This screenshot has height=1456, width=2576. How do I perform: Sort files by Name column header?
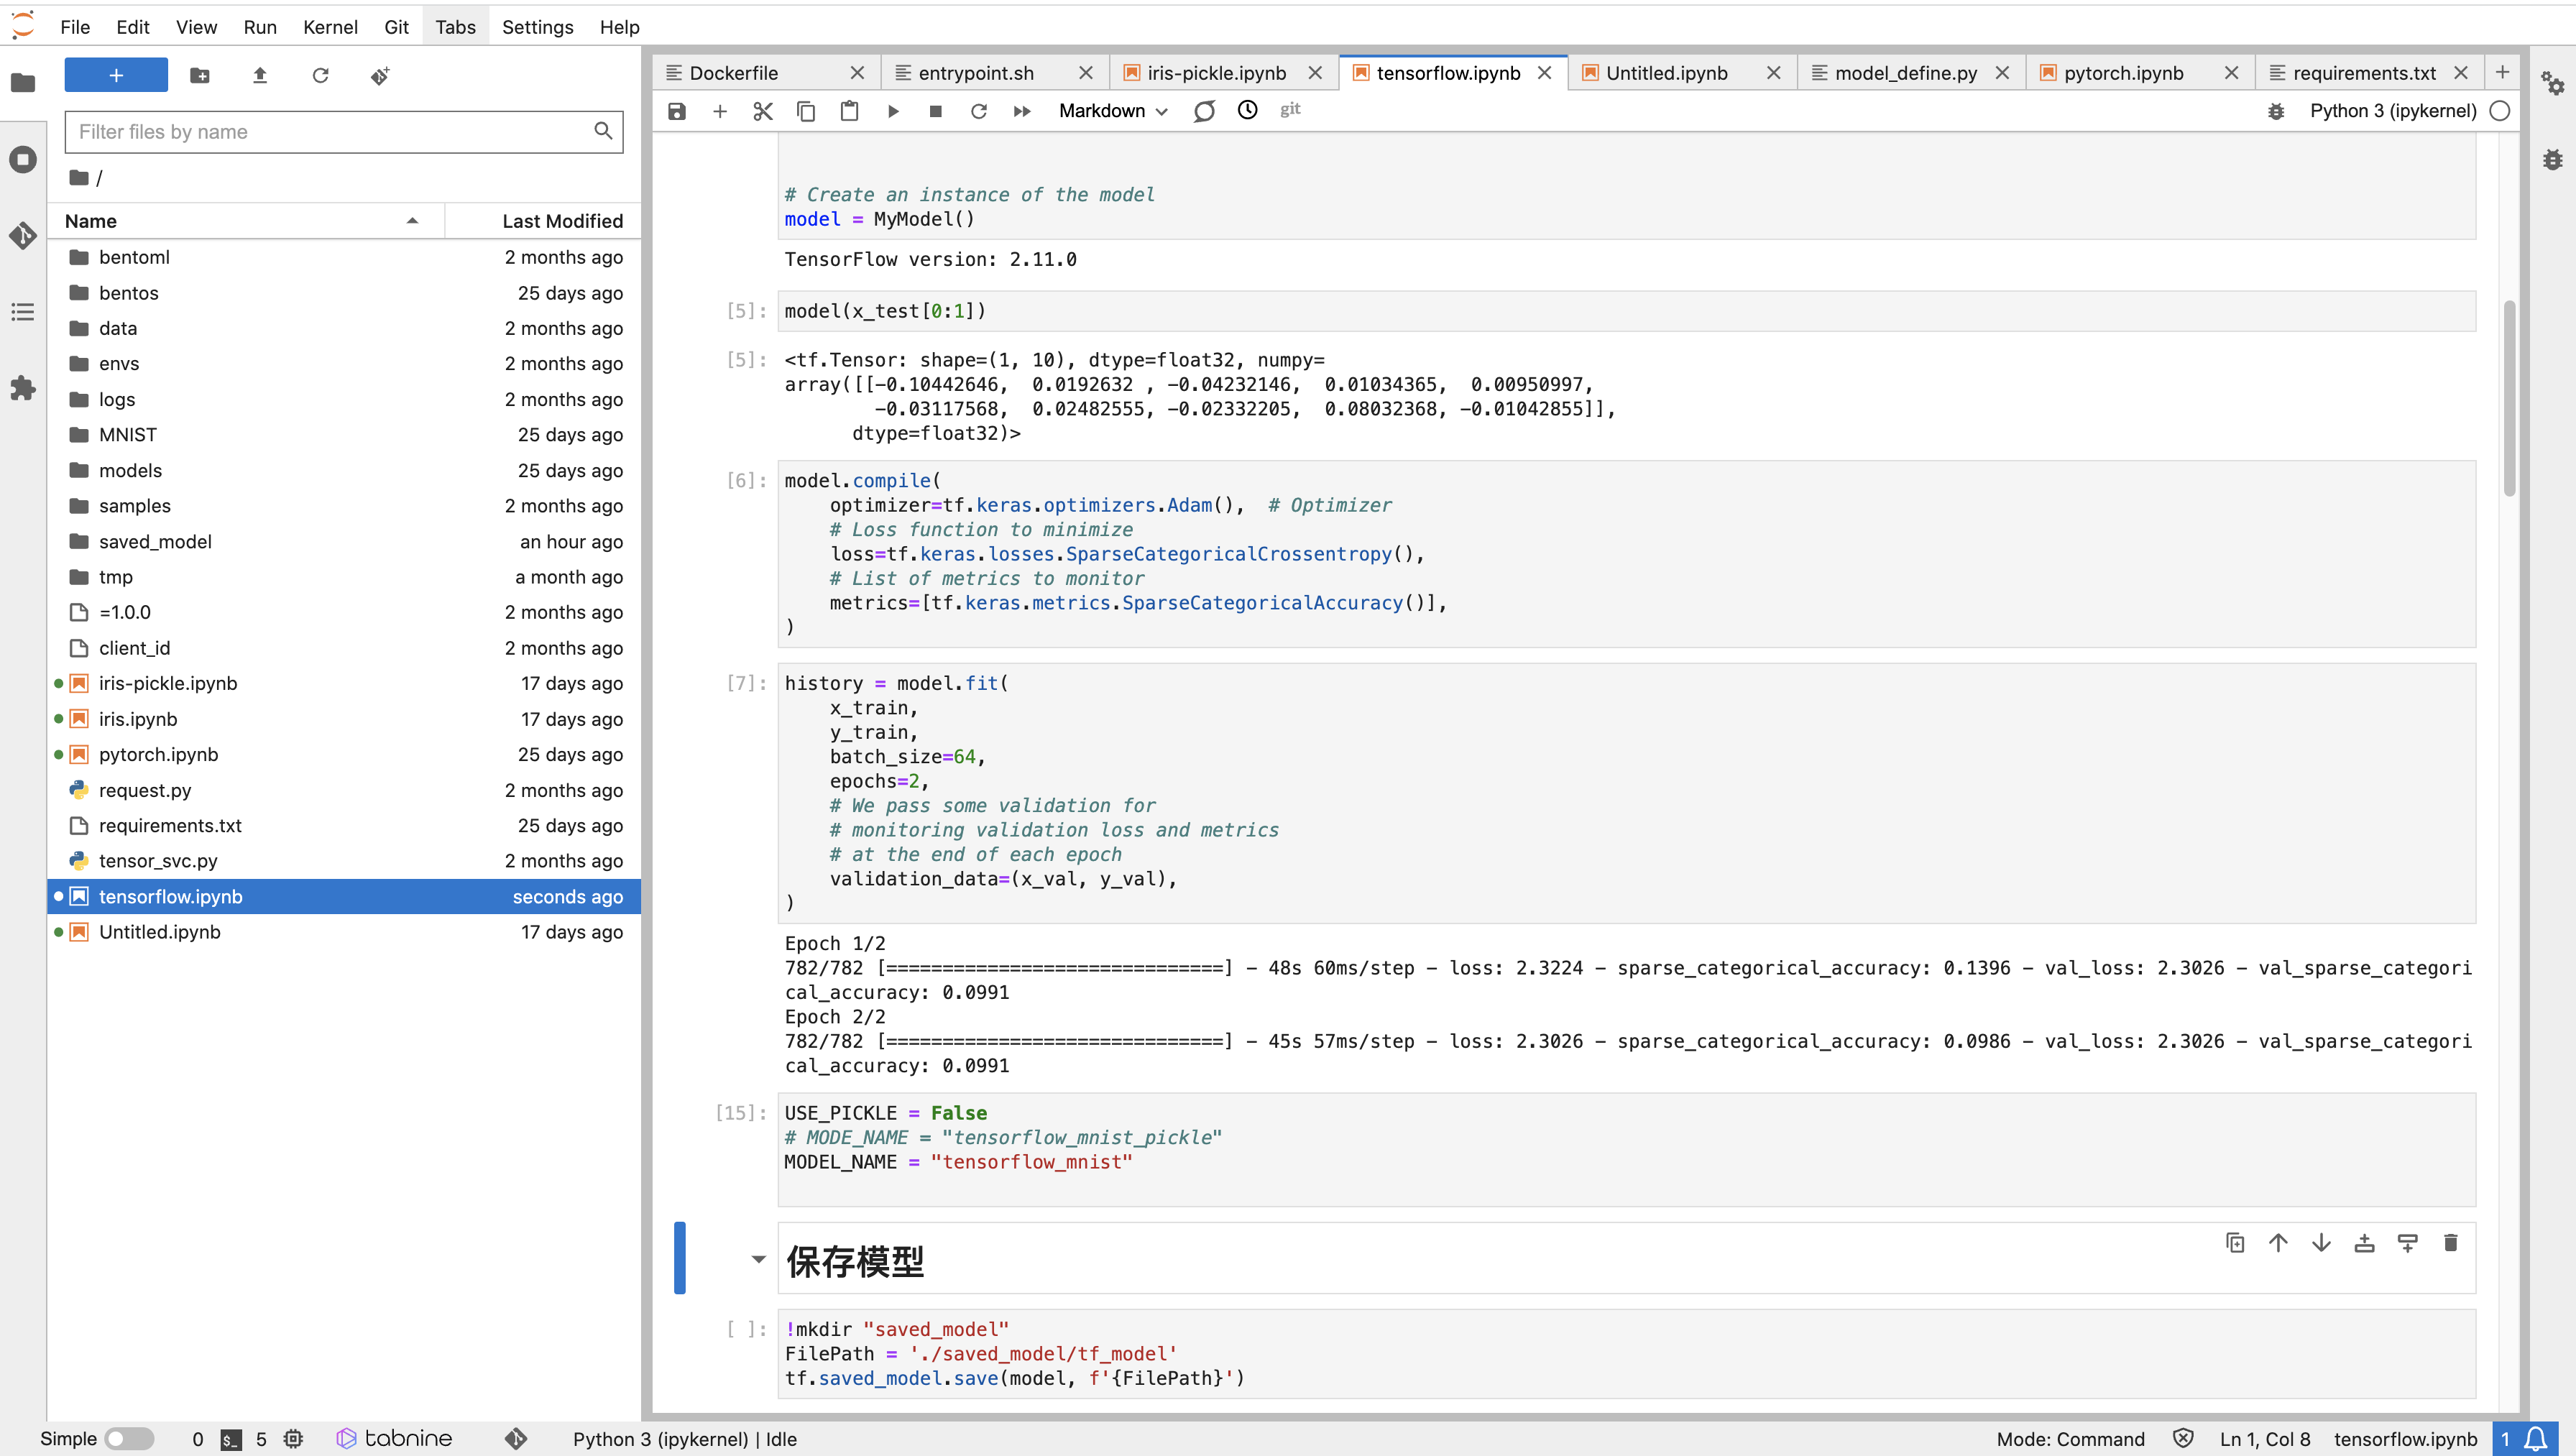pyautogui.click(x=240, y=221)
